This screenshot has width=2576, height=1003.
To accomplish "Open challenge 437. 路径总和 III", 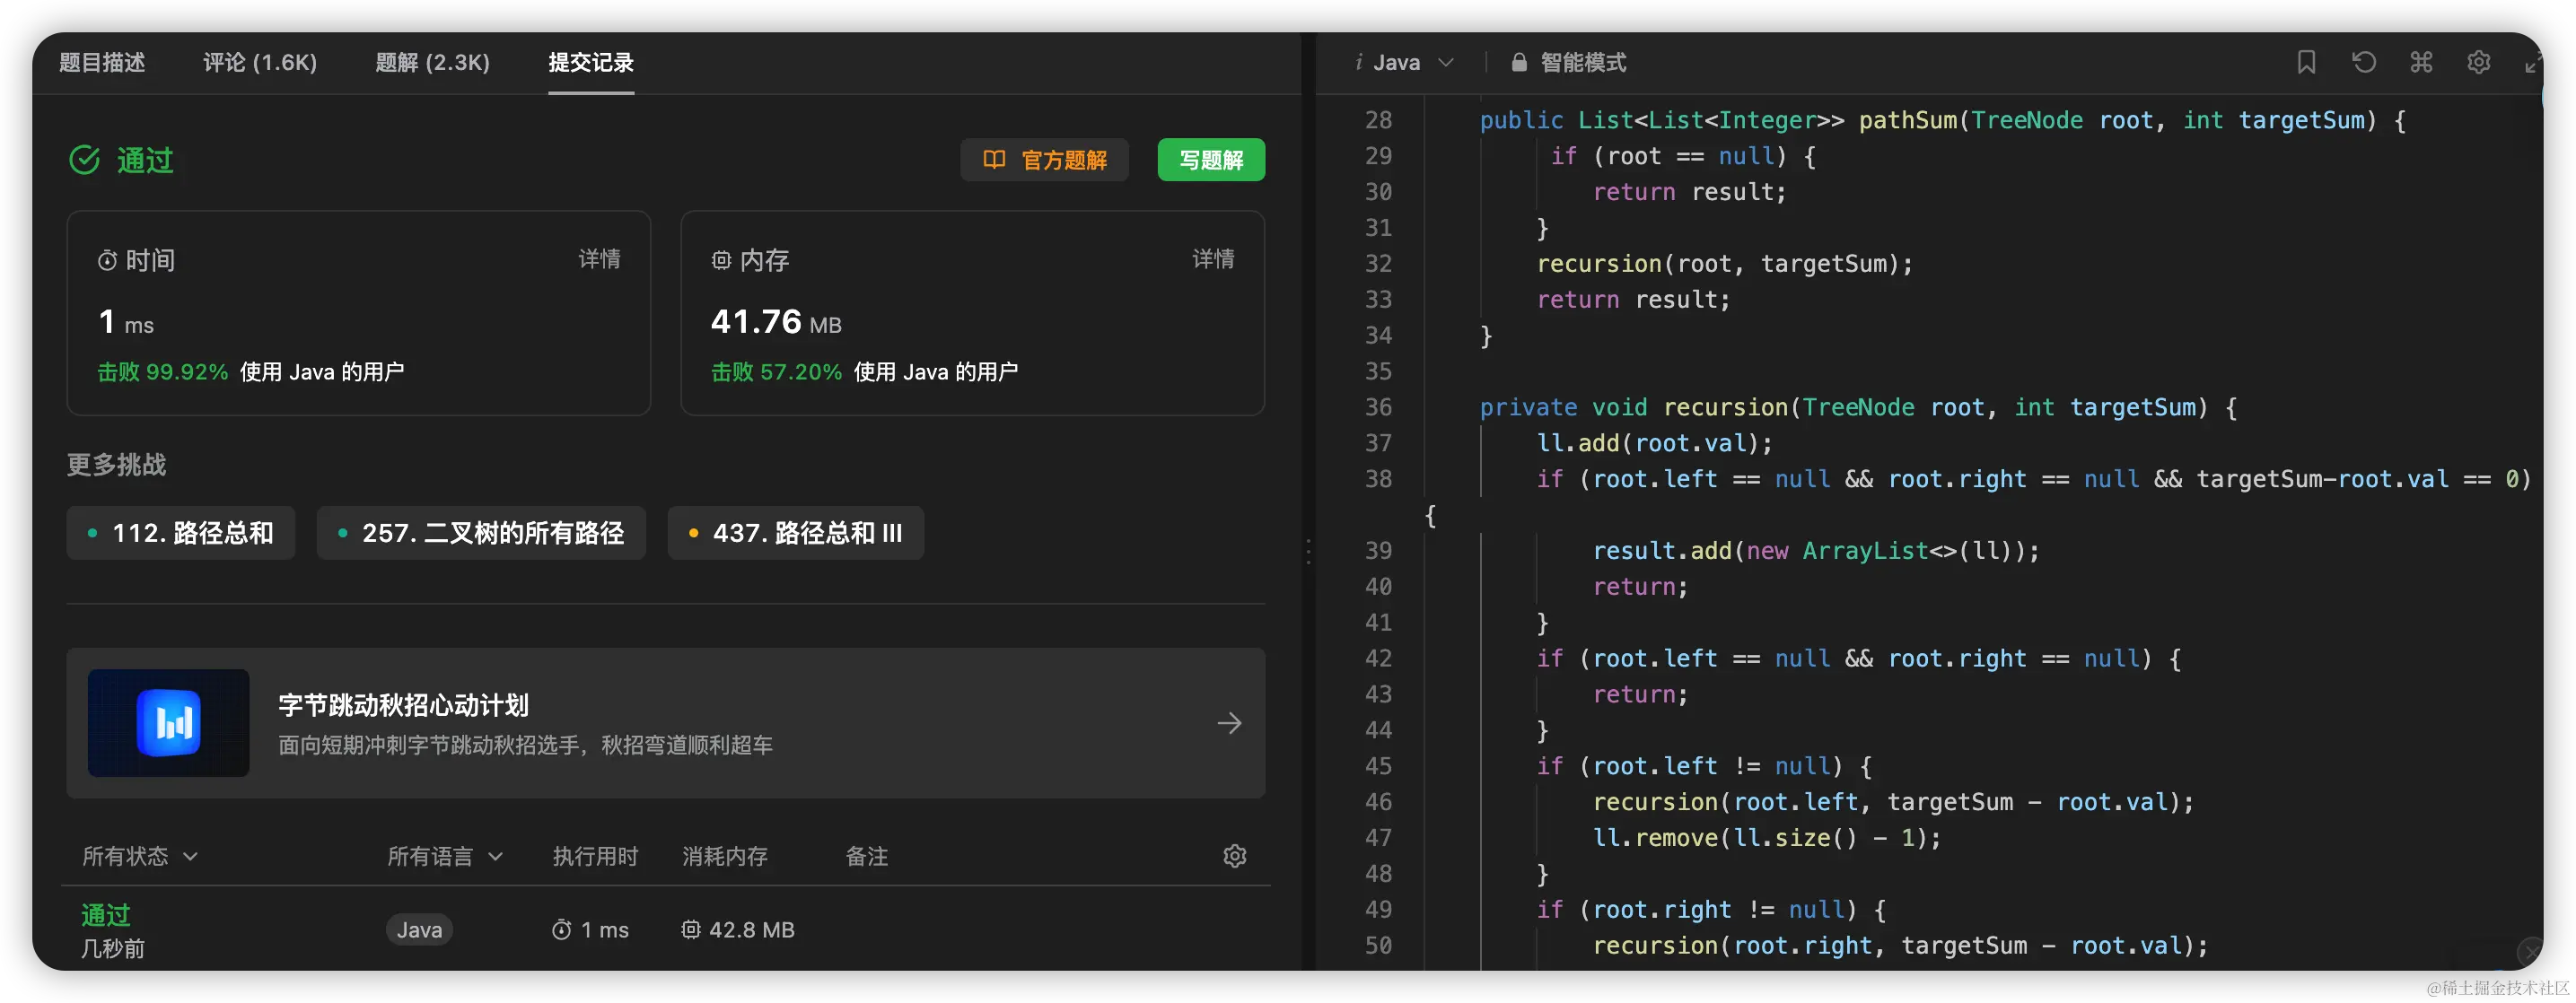I will [795, 533].
